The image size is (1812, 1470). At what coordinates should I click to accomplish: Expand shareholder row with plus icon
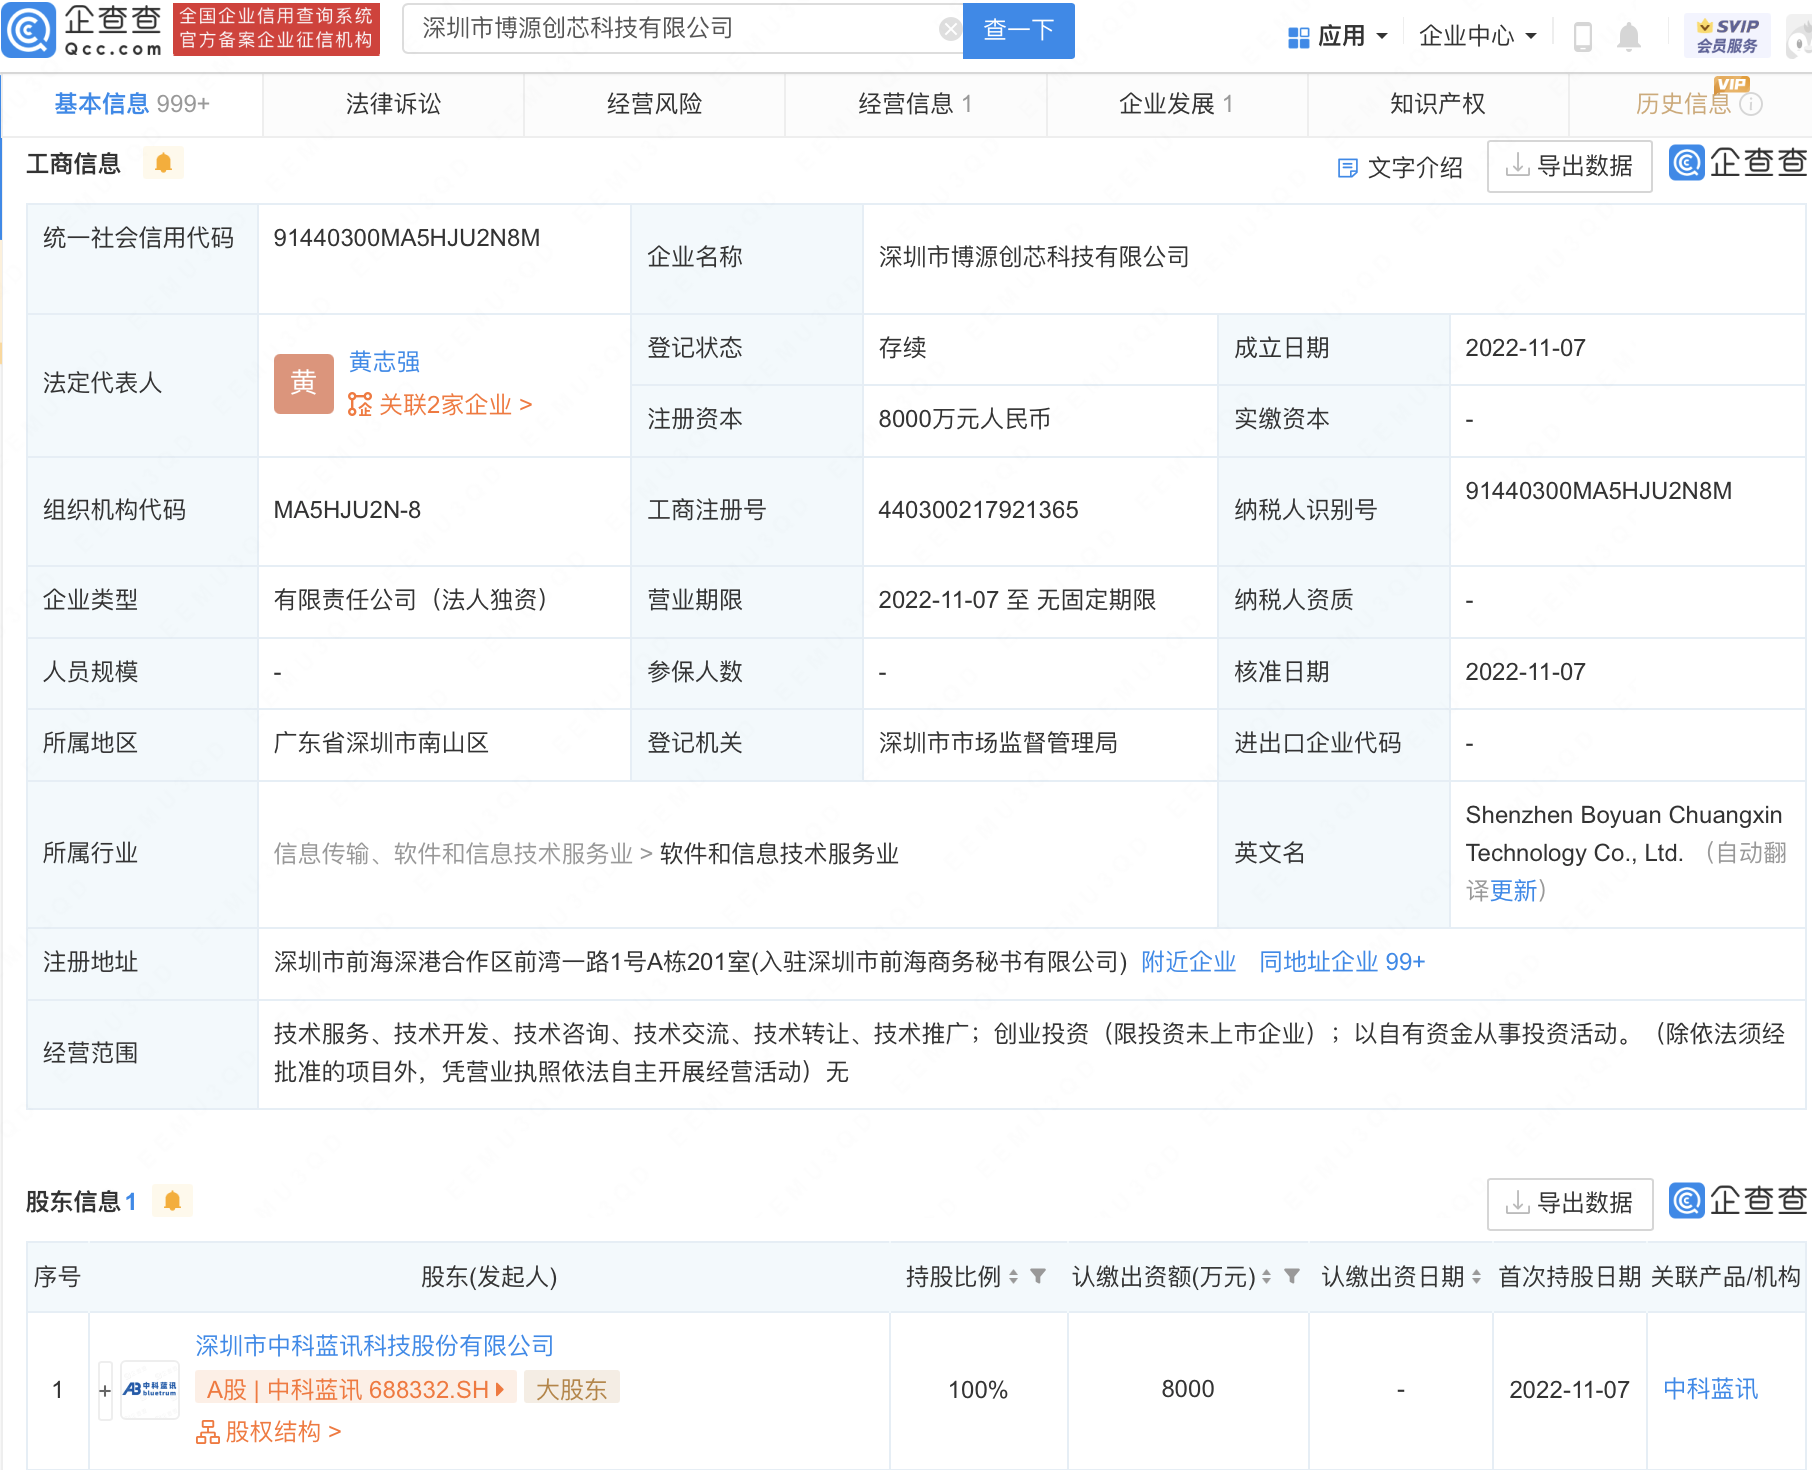[x=105, y=1390]
